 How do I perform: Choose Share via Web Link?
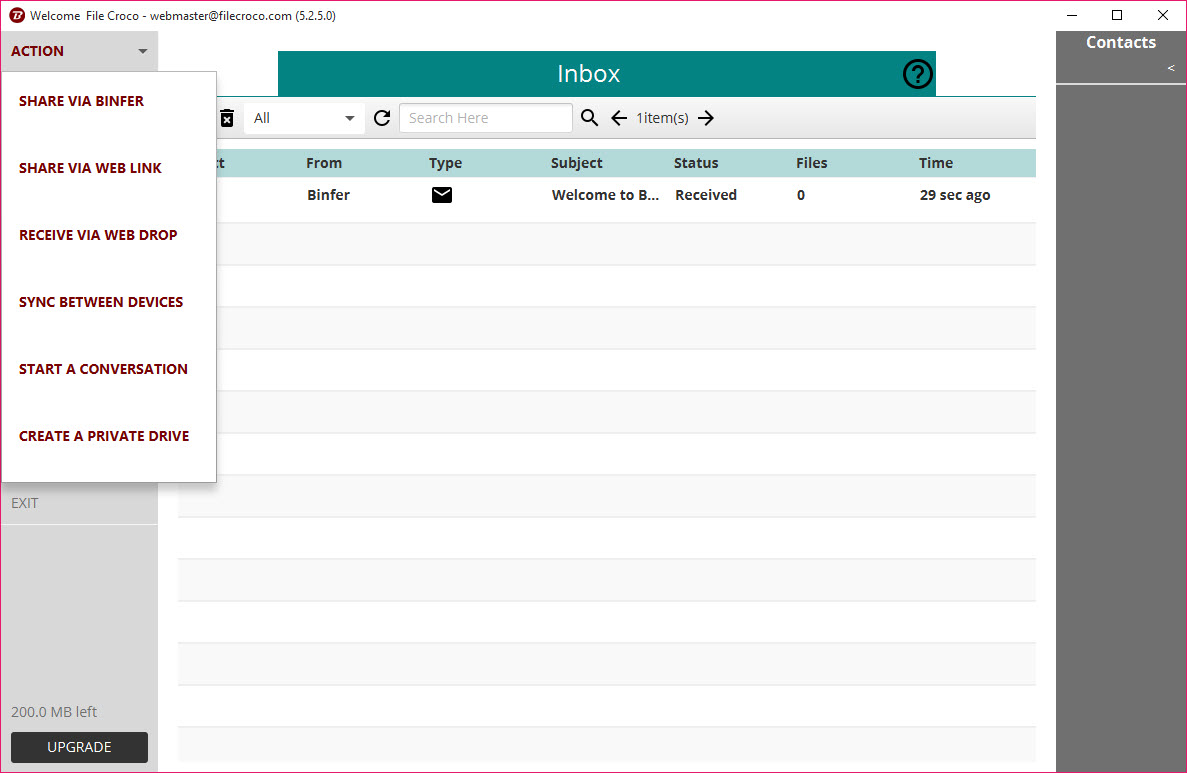click(90, 168)
